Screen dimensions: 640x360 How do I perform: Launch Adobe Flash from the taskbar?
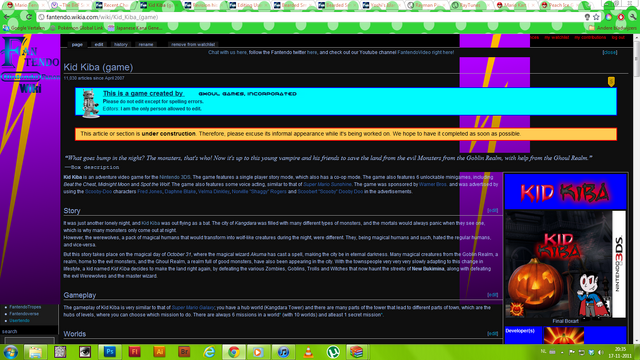(134, 352)
